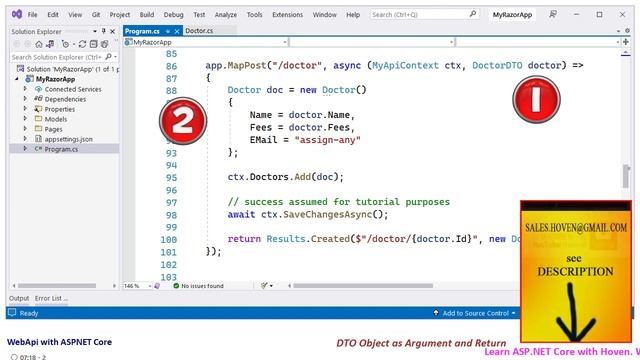
Task: Click the Properties folder icon
Action: (x=38, y=109)
